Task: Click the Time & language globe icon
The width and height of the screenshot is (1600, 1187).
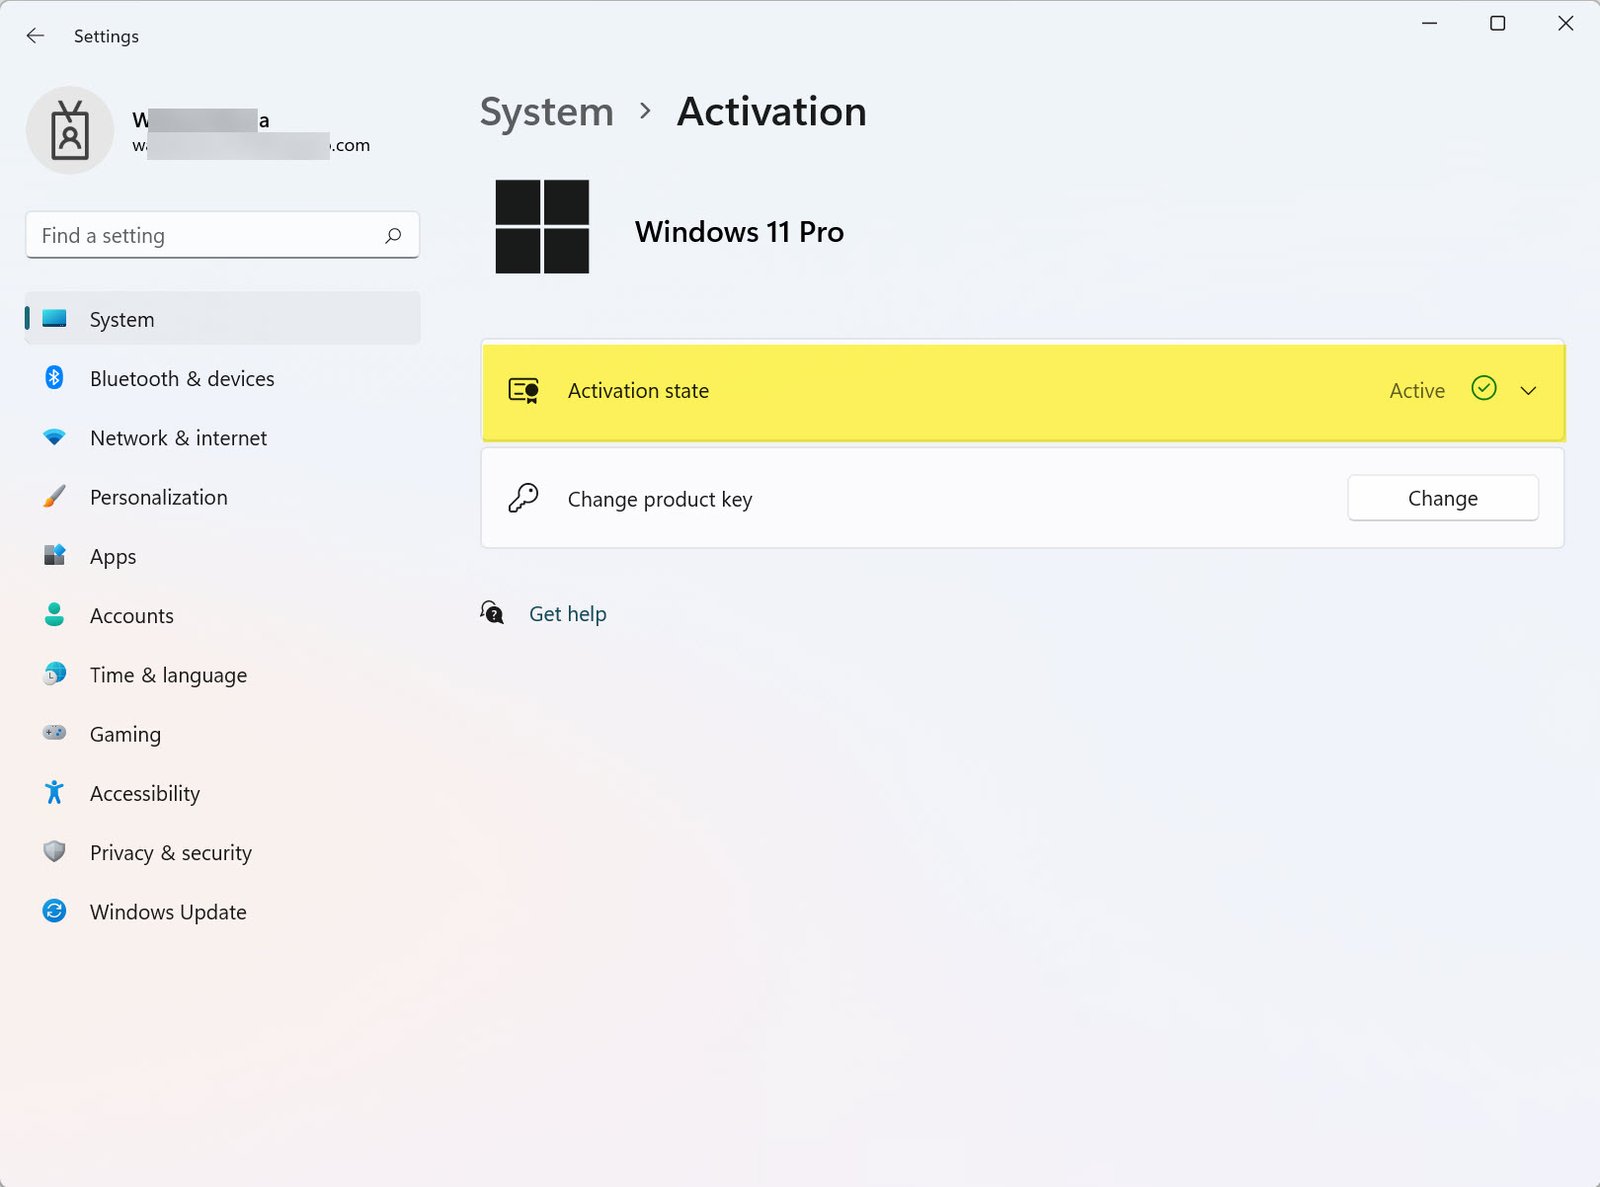Action: 55,674
